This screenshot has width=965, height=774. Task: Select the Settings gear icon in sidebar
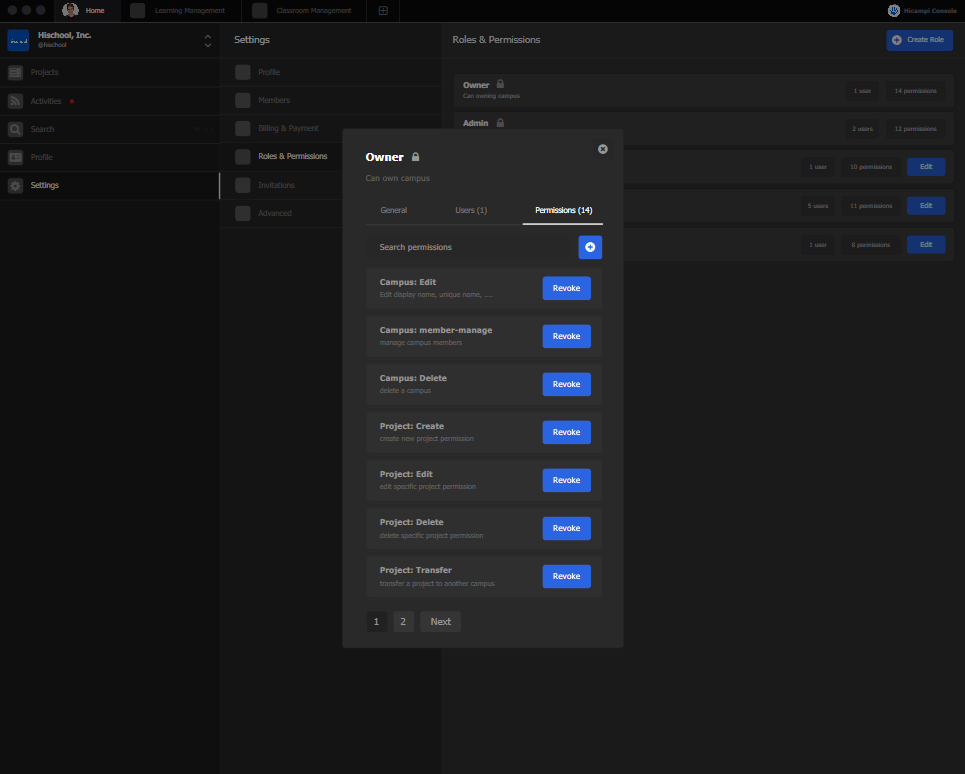click(x=15, y=185)
